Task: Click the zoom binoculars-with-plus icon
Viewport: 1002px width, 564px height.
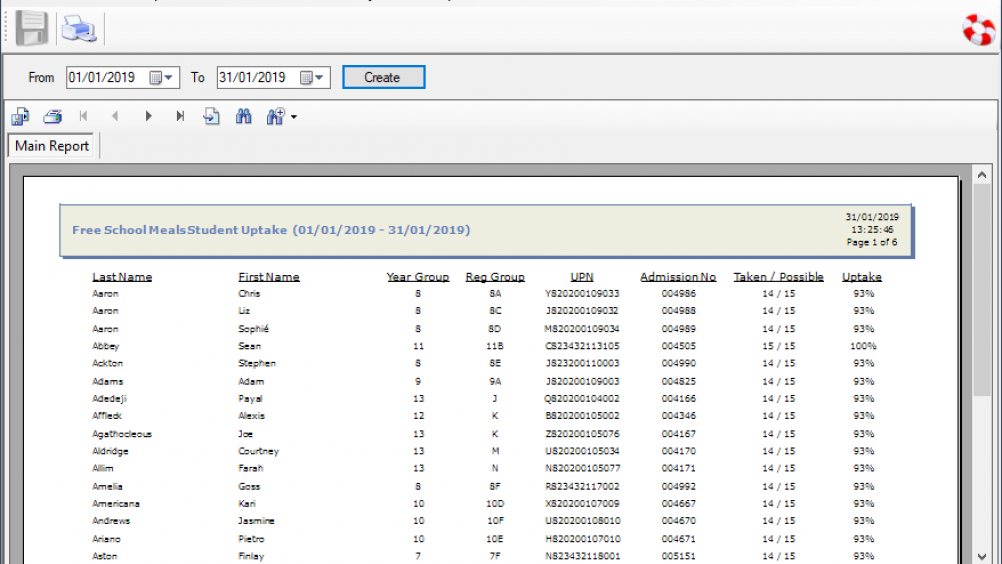Action: click(276, 117)
